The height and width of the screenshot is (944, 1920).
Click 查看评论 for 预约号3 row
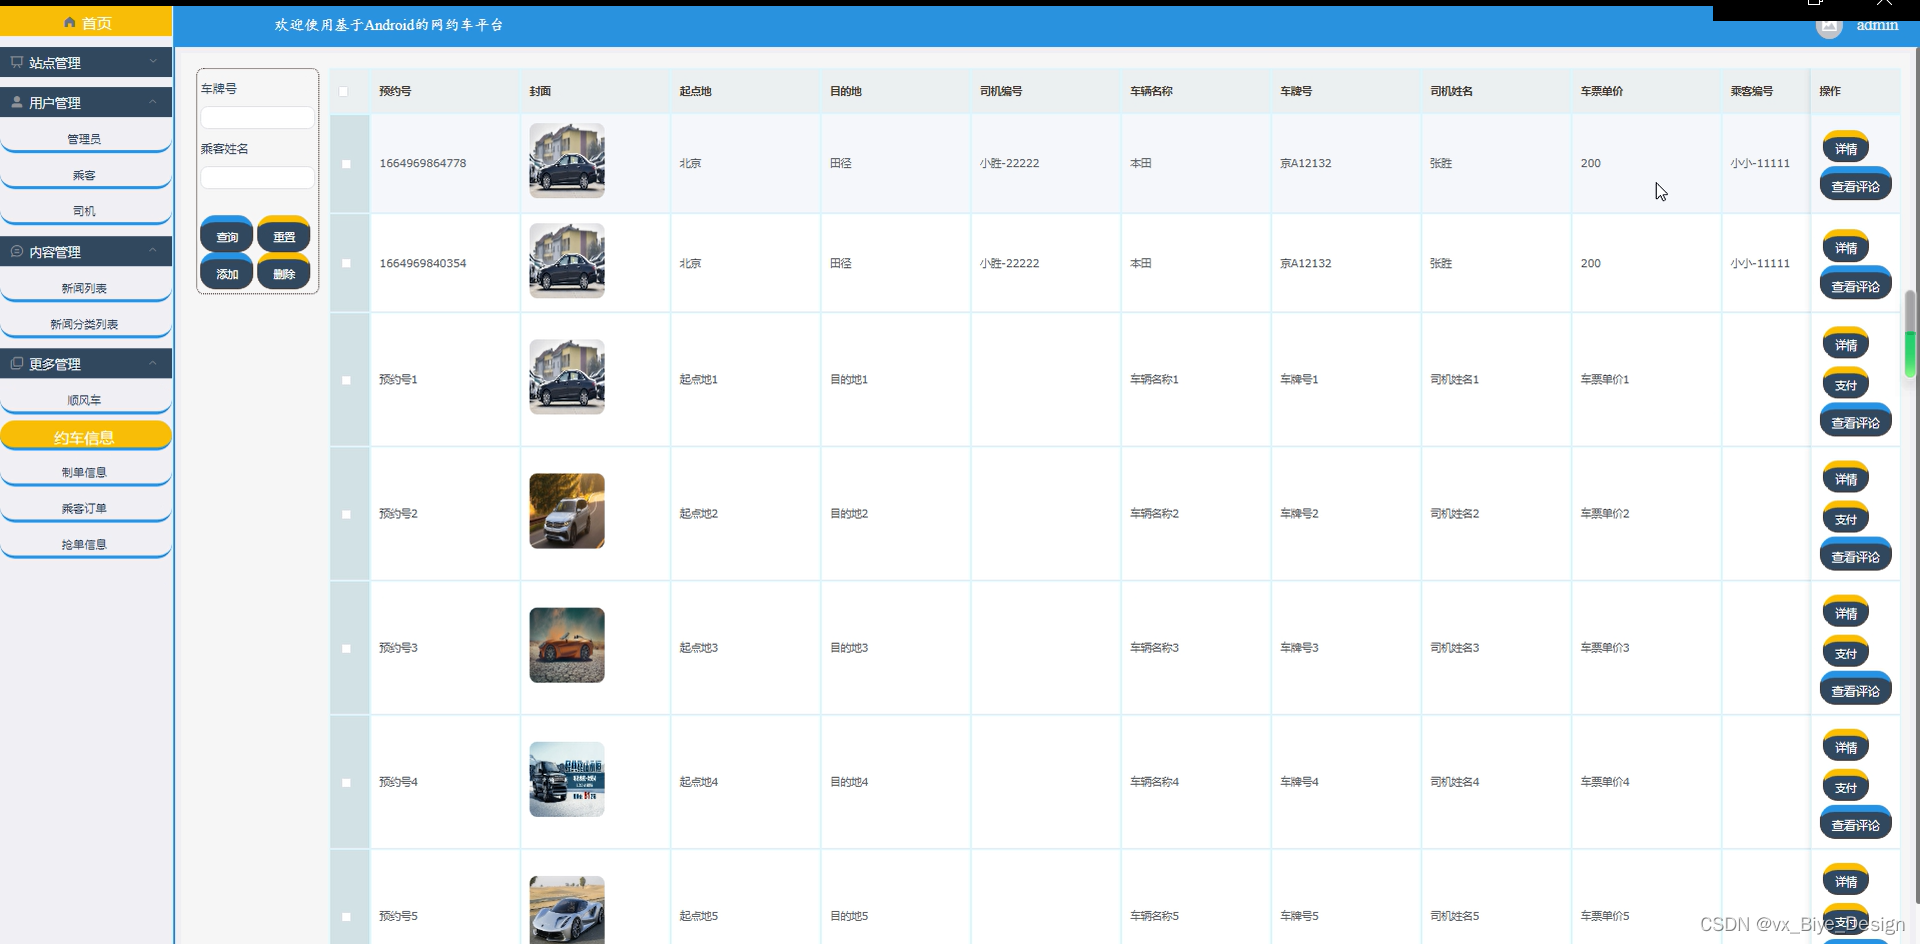[1855, 690]
